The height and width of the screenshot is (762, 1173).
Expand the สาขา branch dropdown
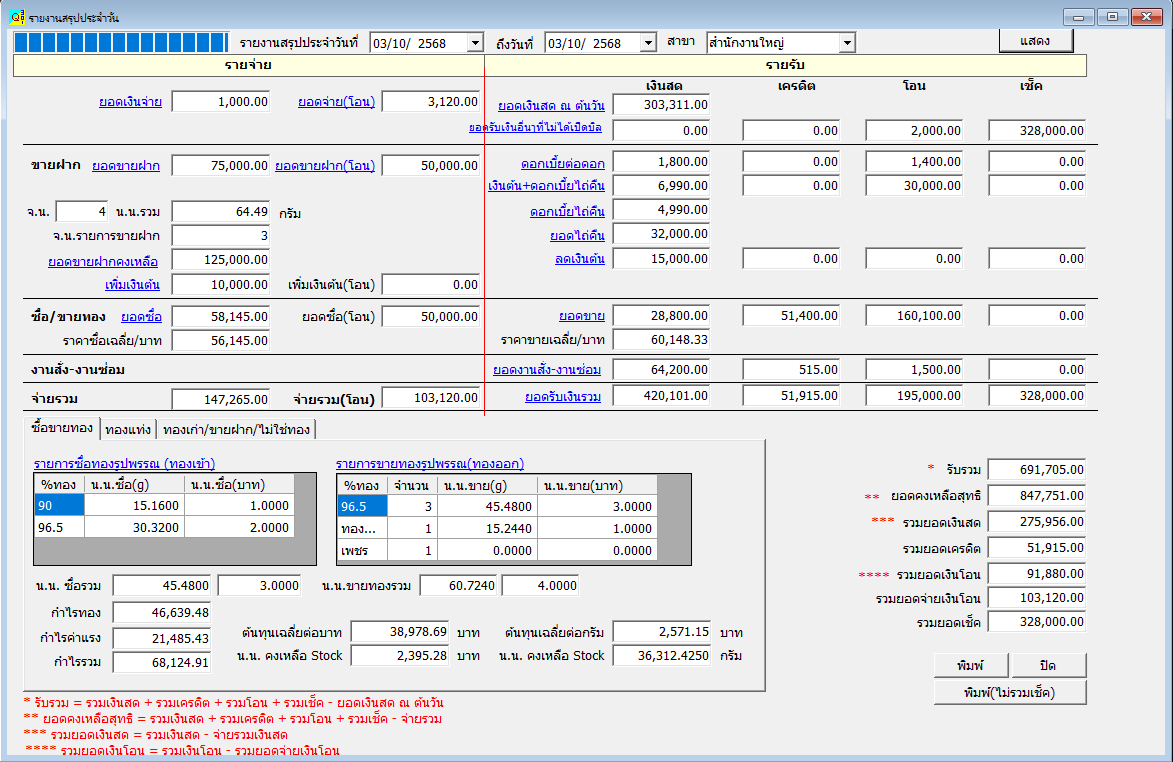pyautogui.click(x=847, y=43)
